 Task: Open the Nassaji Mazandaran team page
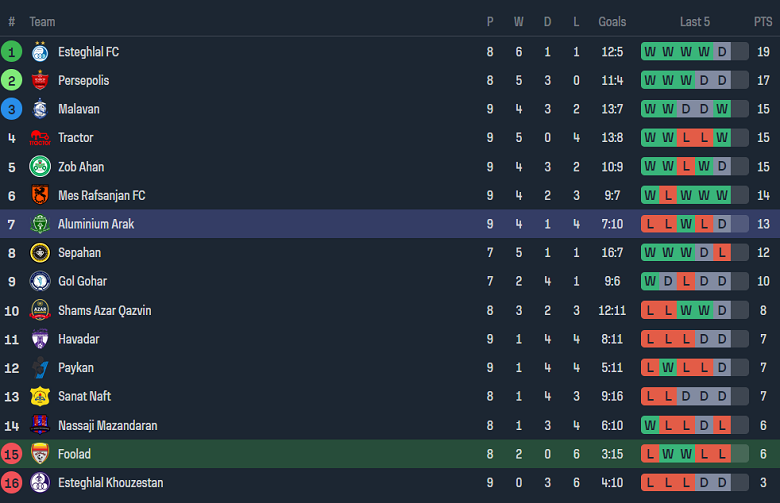108,425
